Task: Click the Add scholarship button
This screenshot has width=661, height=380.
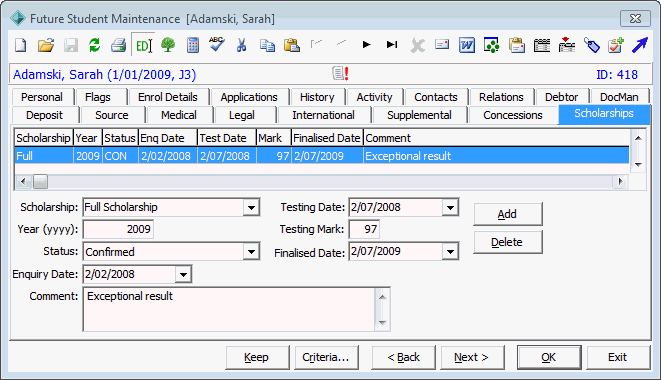Action: click(x=507, y=214)
